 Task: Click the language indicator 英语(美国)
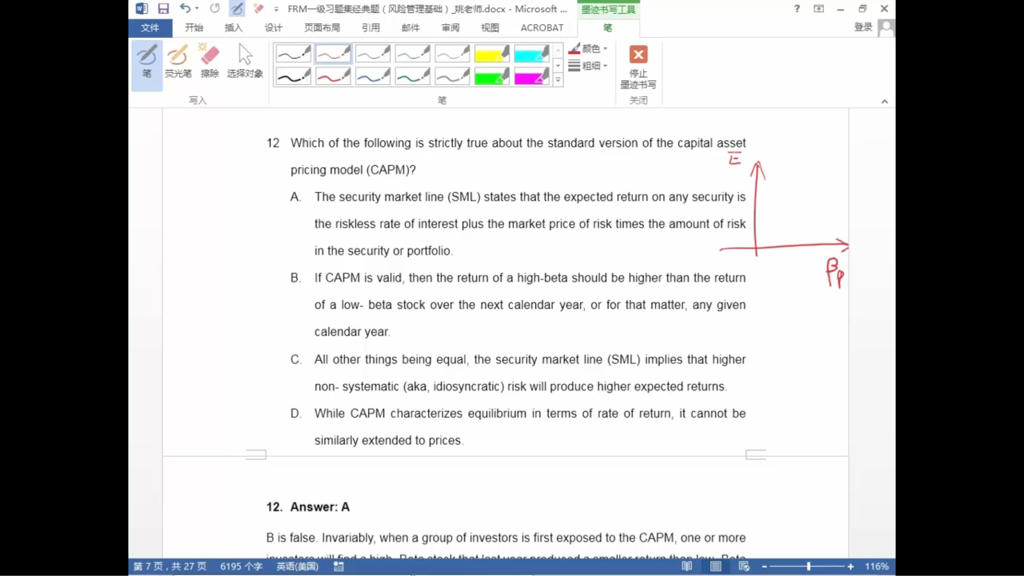coord(297,566)
